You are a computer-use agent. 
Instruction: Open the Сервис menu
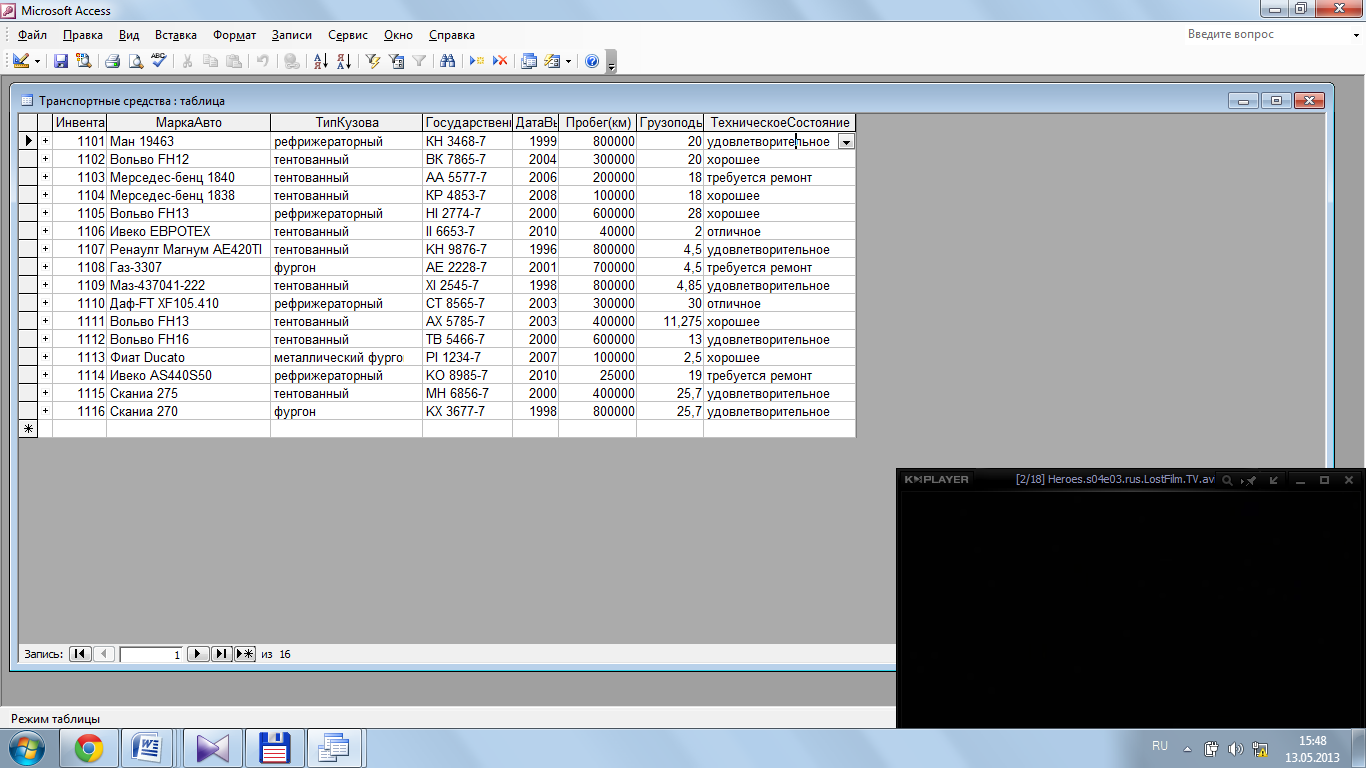tap(348, 35)
